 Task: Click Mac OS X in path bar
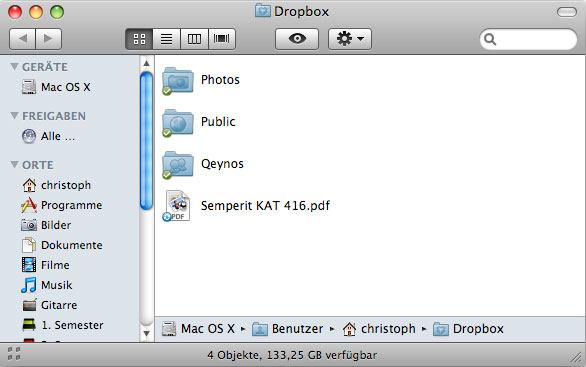[198, 329]
